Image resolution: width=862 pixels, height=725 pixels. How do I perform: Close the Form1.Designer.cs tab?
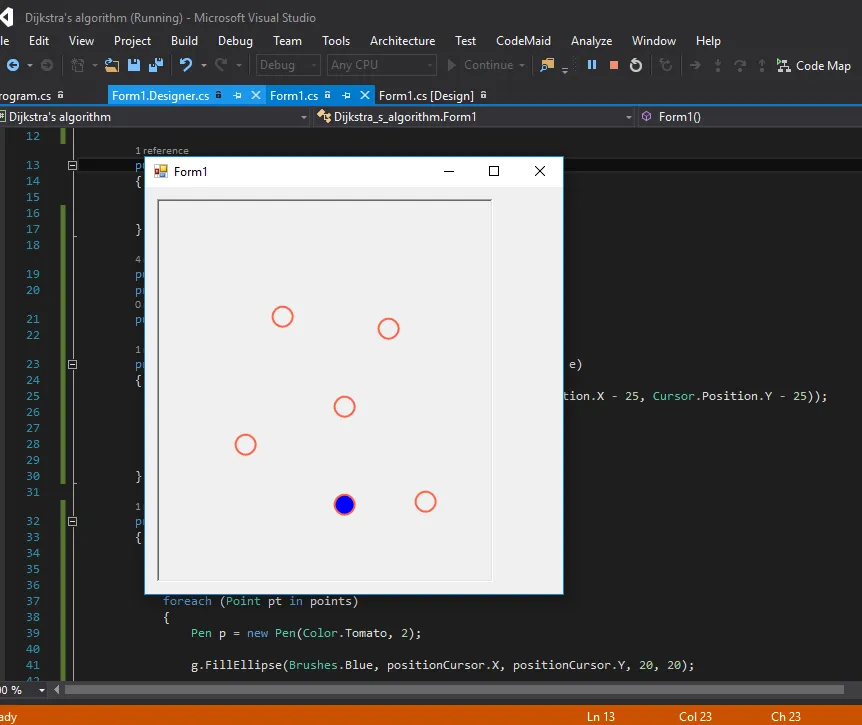click(255, 96)
